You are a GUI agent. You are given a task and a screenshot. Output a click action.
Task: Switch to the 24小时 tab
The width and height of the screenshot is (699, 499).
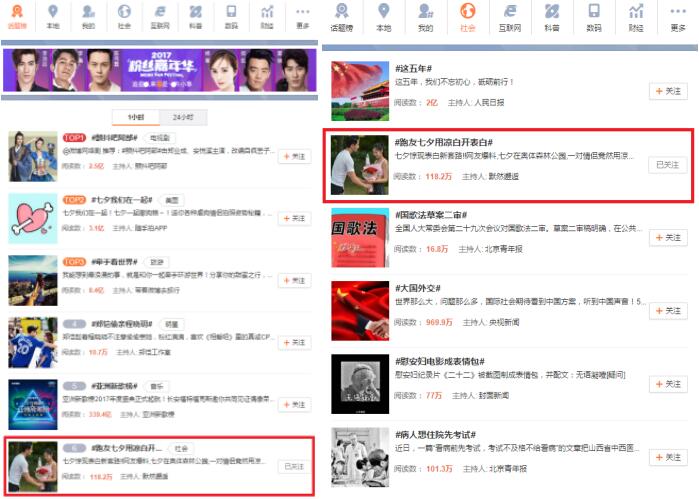point(183,116)
